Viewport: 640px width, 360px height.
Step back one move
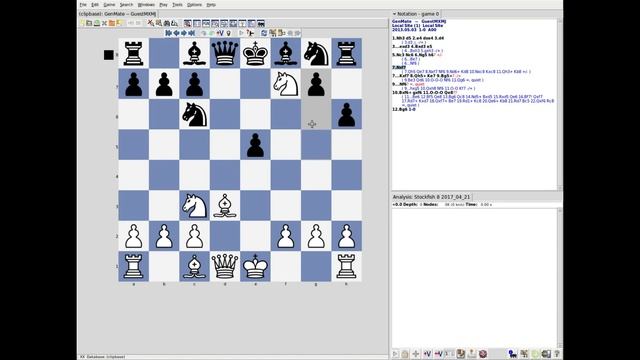coord(176,33)
